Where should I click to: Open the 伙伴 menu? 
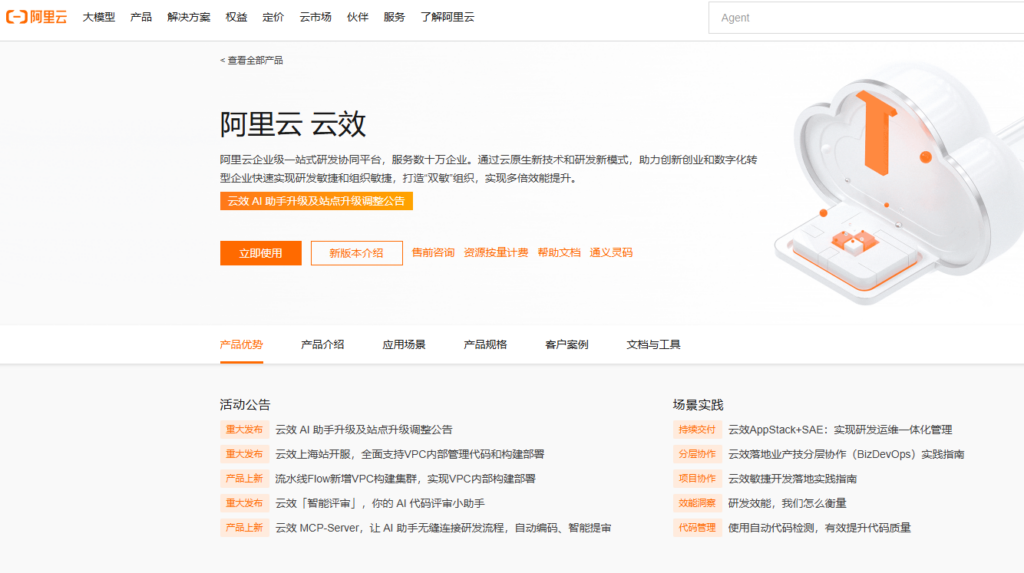point(357,17)
